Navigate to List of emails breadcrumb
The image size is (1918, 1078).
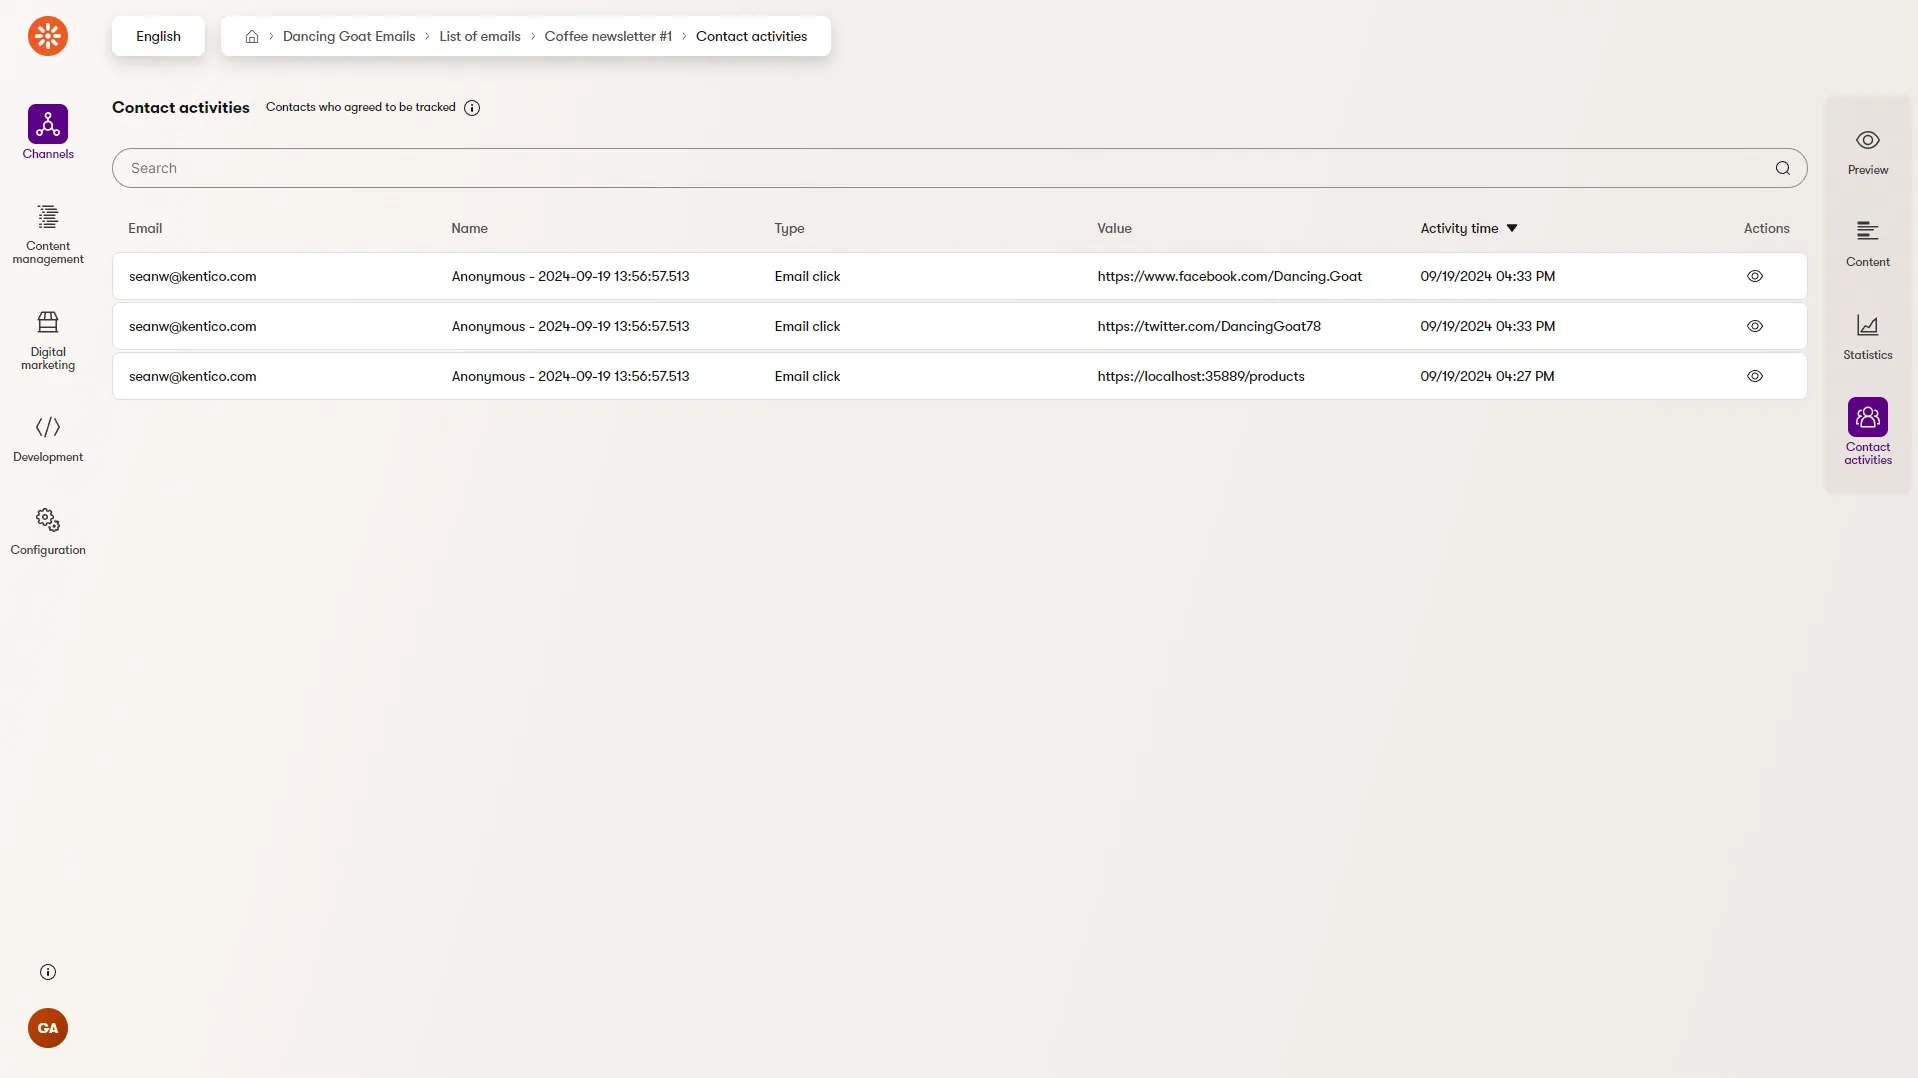[x=480, y=36]
